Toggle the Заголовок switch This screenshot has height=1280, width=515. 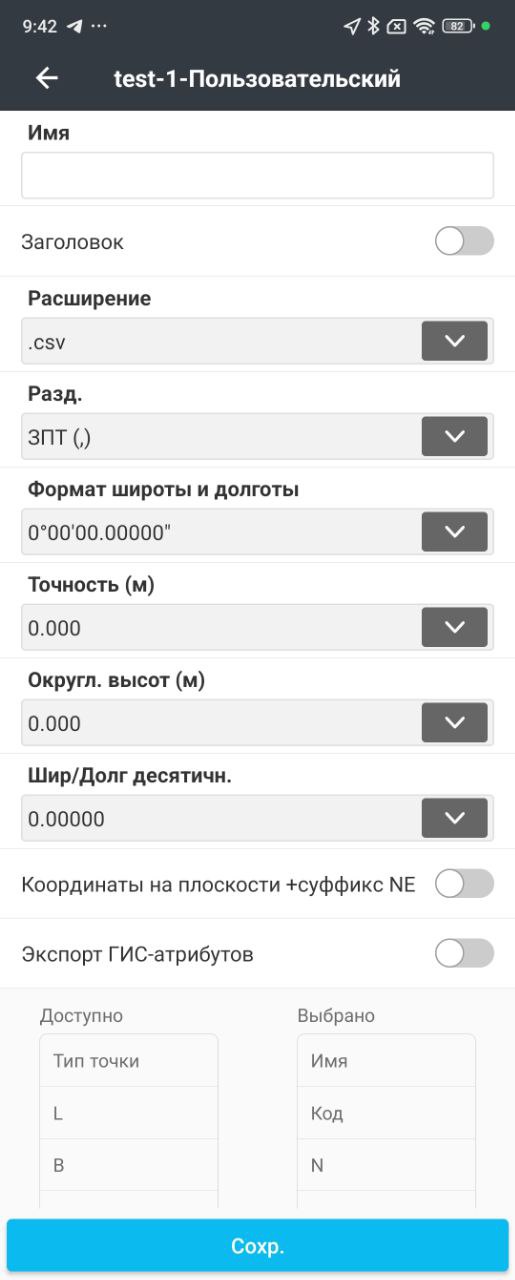[x=464, y=241]
